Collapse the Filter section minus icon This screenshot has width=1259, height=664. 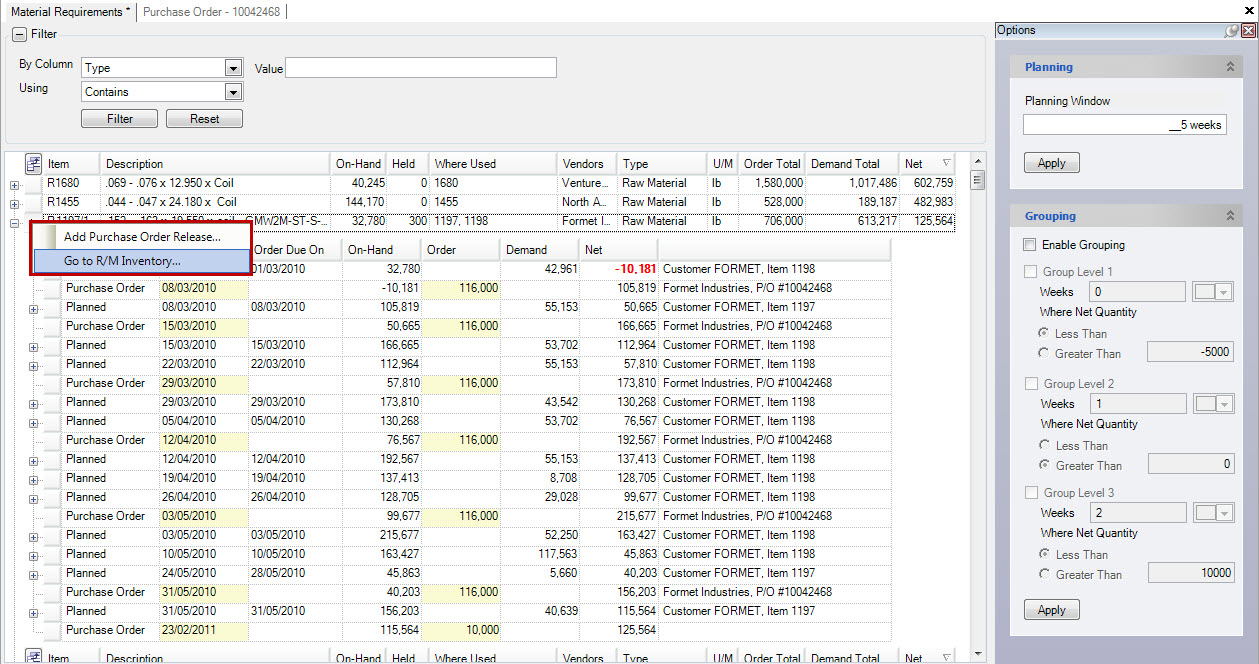19,34
